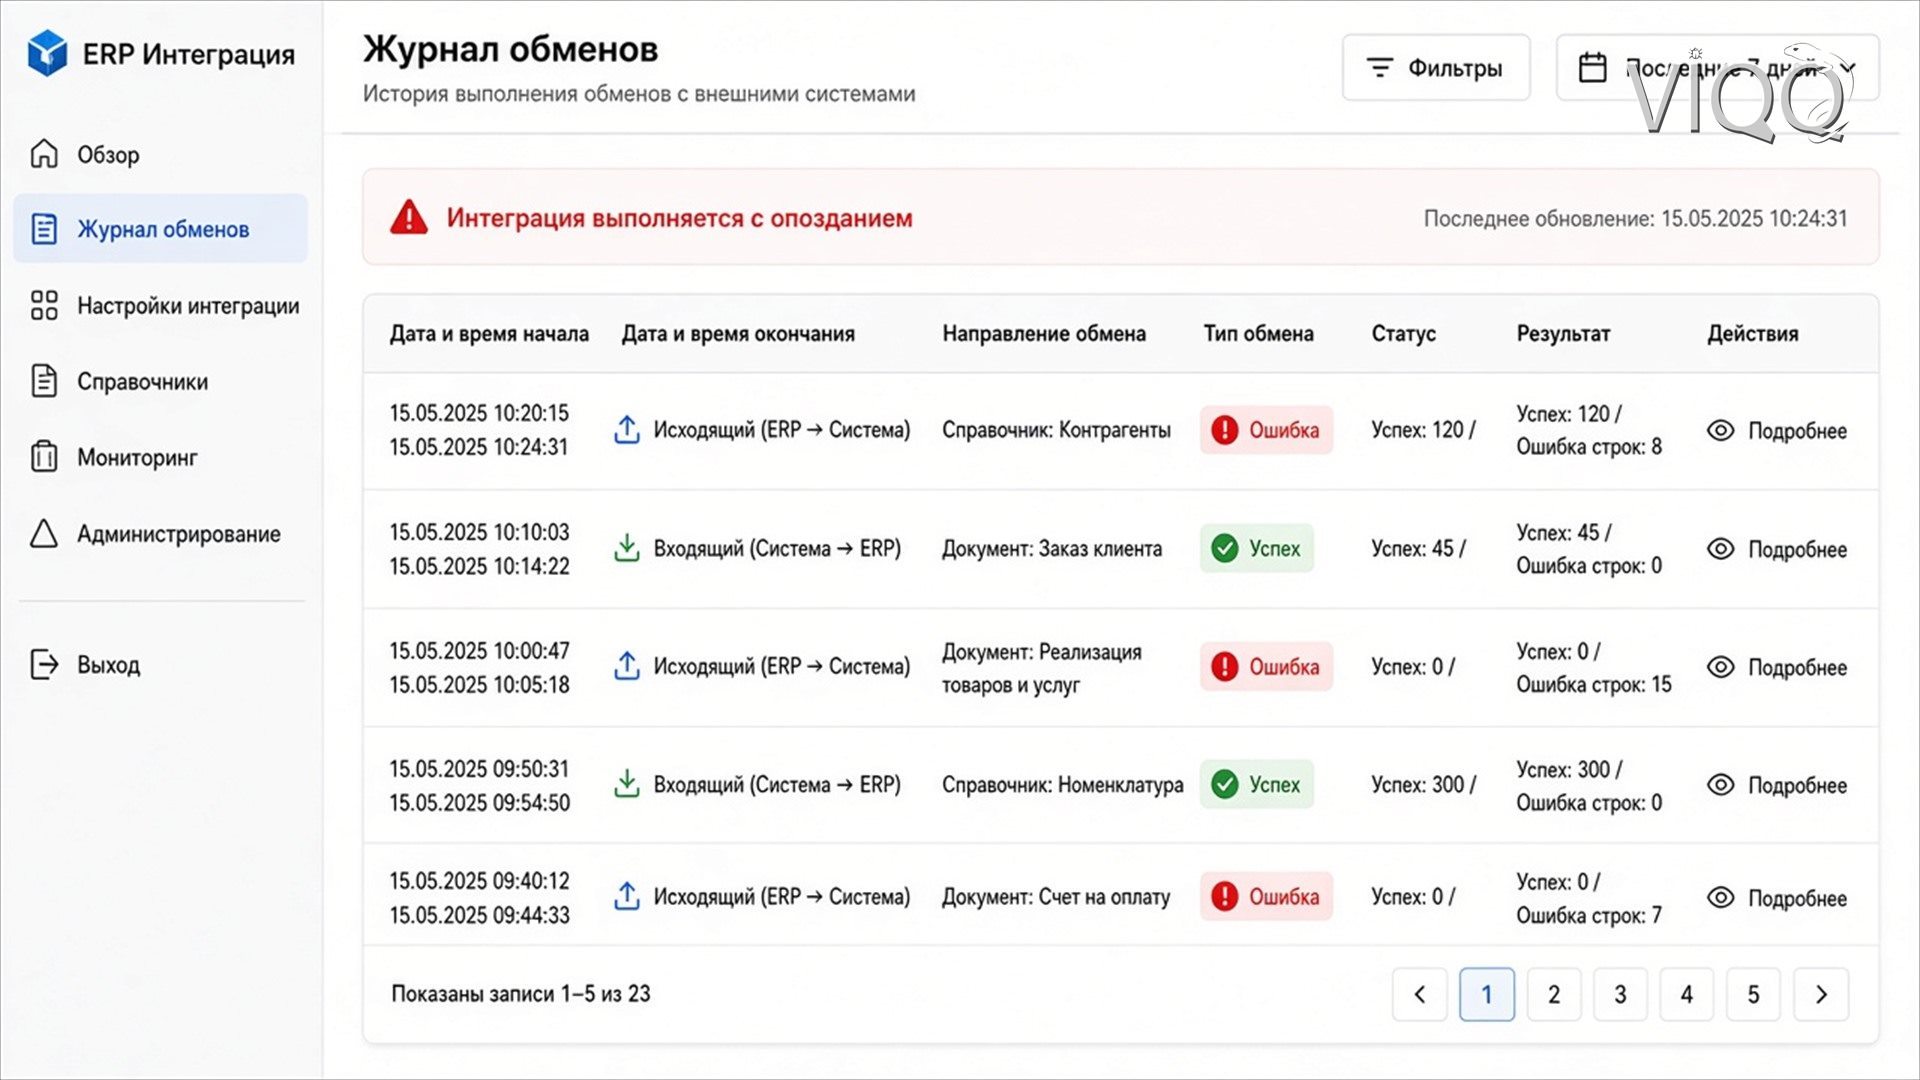Click Ошибка status badge for Контрагенты

1266,430
